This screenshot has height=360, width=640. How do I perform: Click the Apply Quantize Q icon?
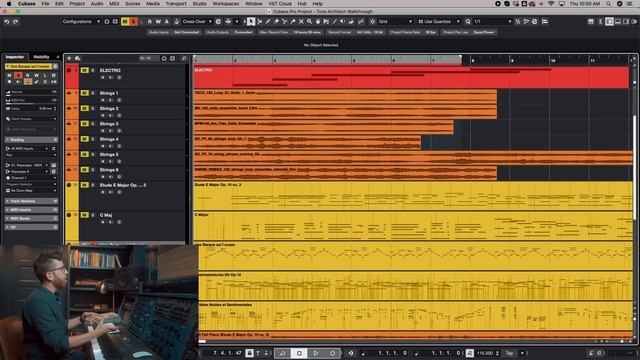coord(468,21)
